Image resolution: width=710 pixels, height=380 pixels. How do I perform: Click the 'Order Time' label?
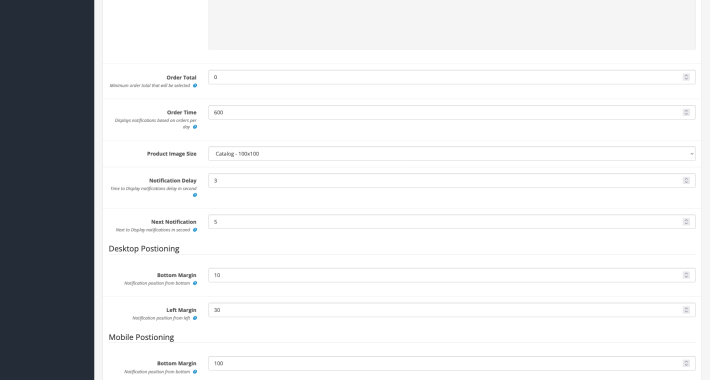(x=182, y=113)
